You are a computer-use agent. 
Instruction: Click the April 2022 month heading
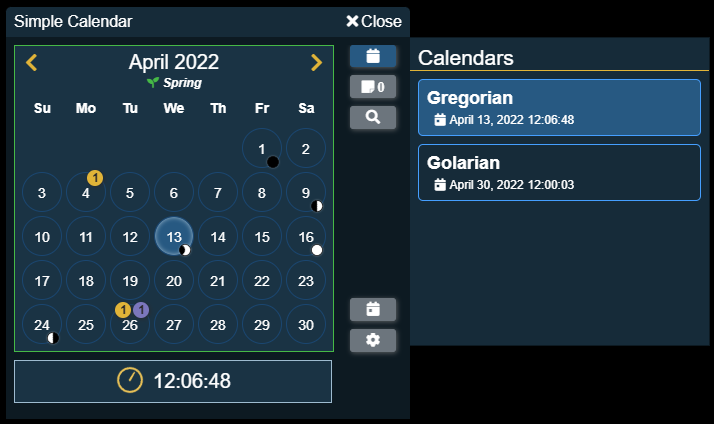pyautogui.click(x=174, y=62)
